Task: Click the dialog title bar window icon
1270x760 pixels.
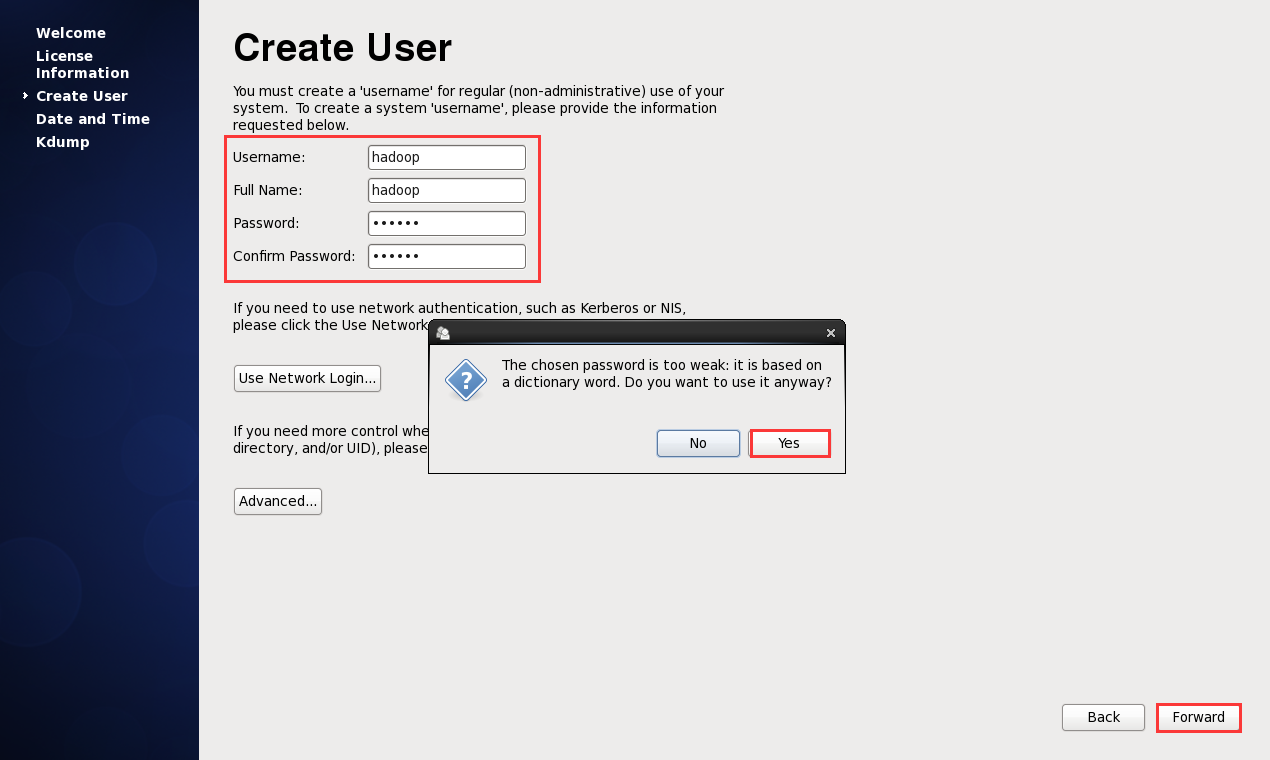Action: [x=443, y=333]
